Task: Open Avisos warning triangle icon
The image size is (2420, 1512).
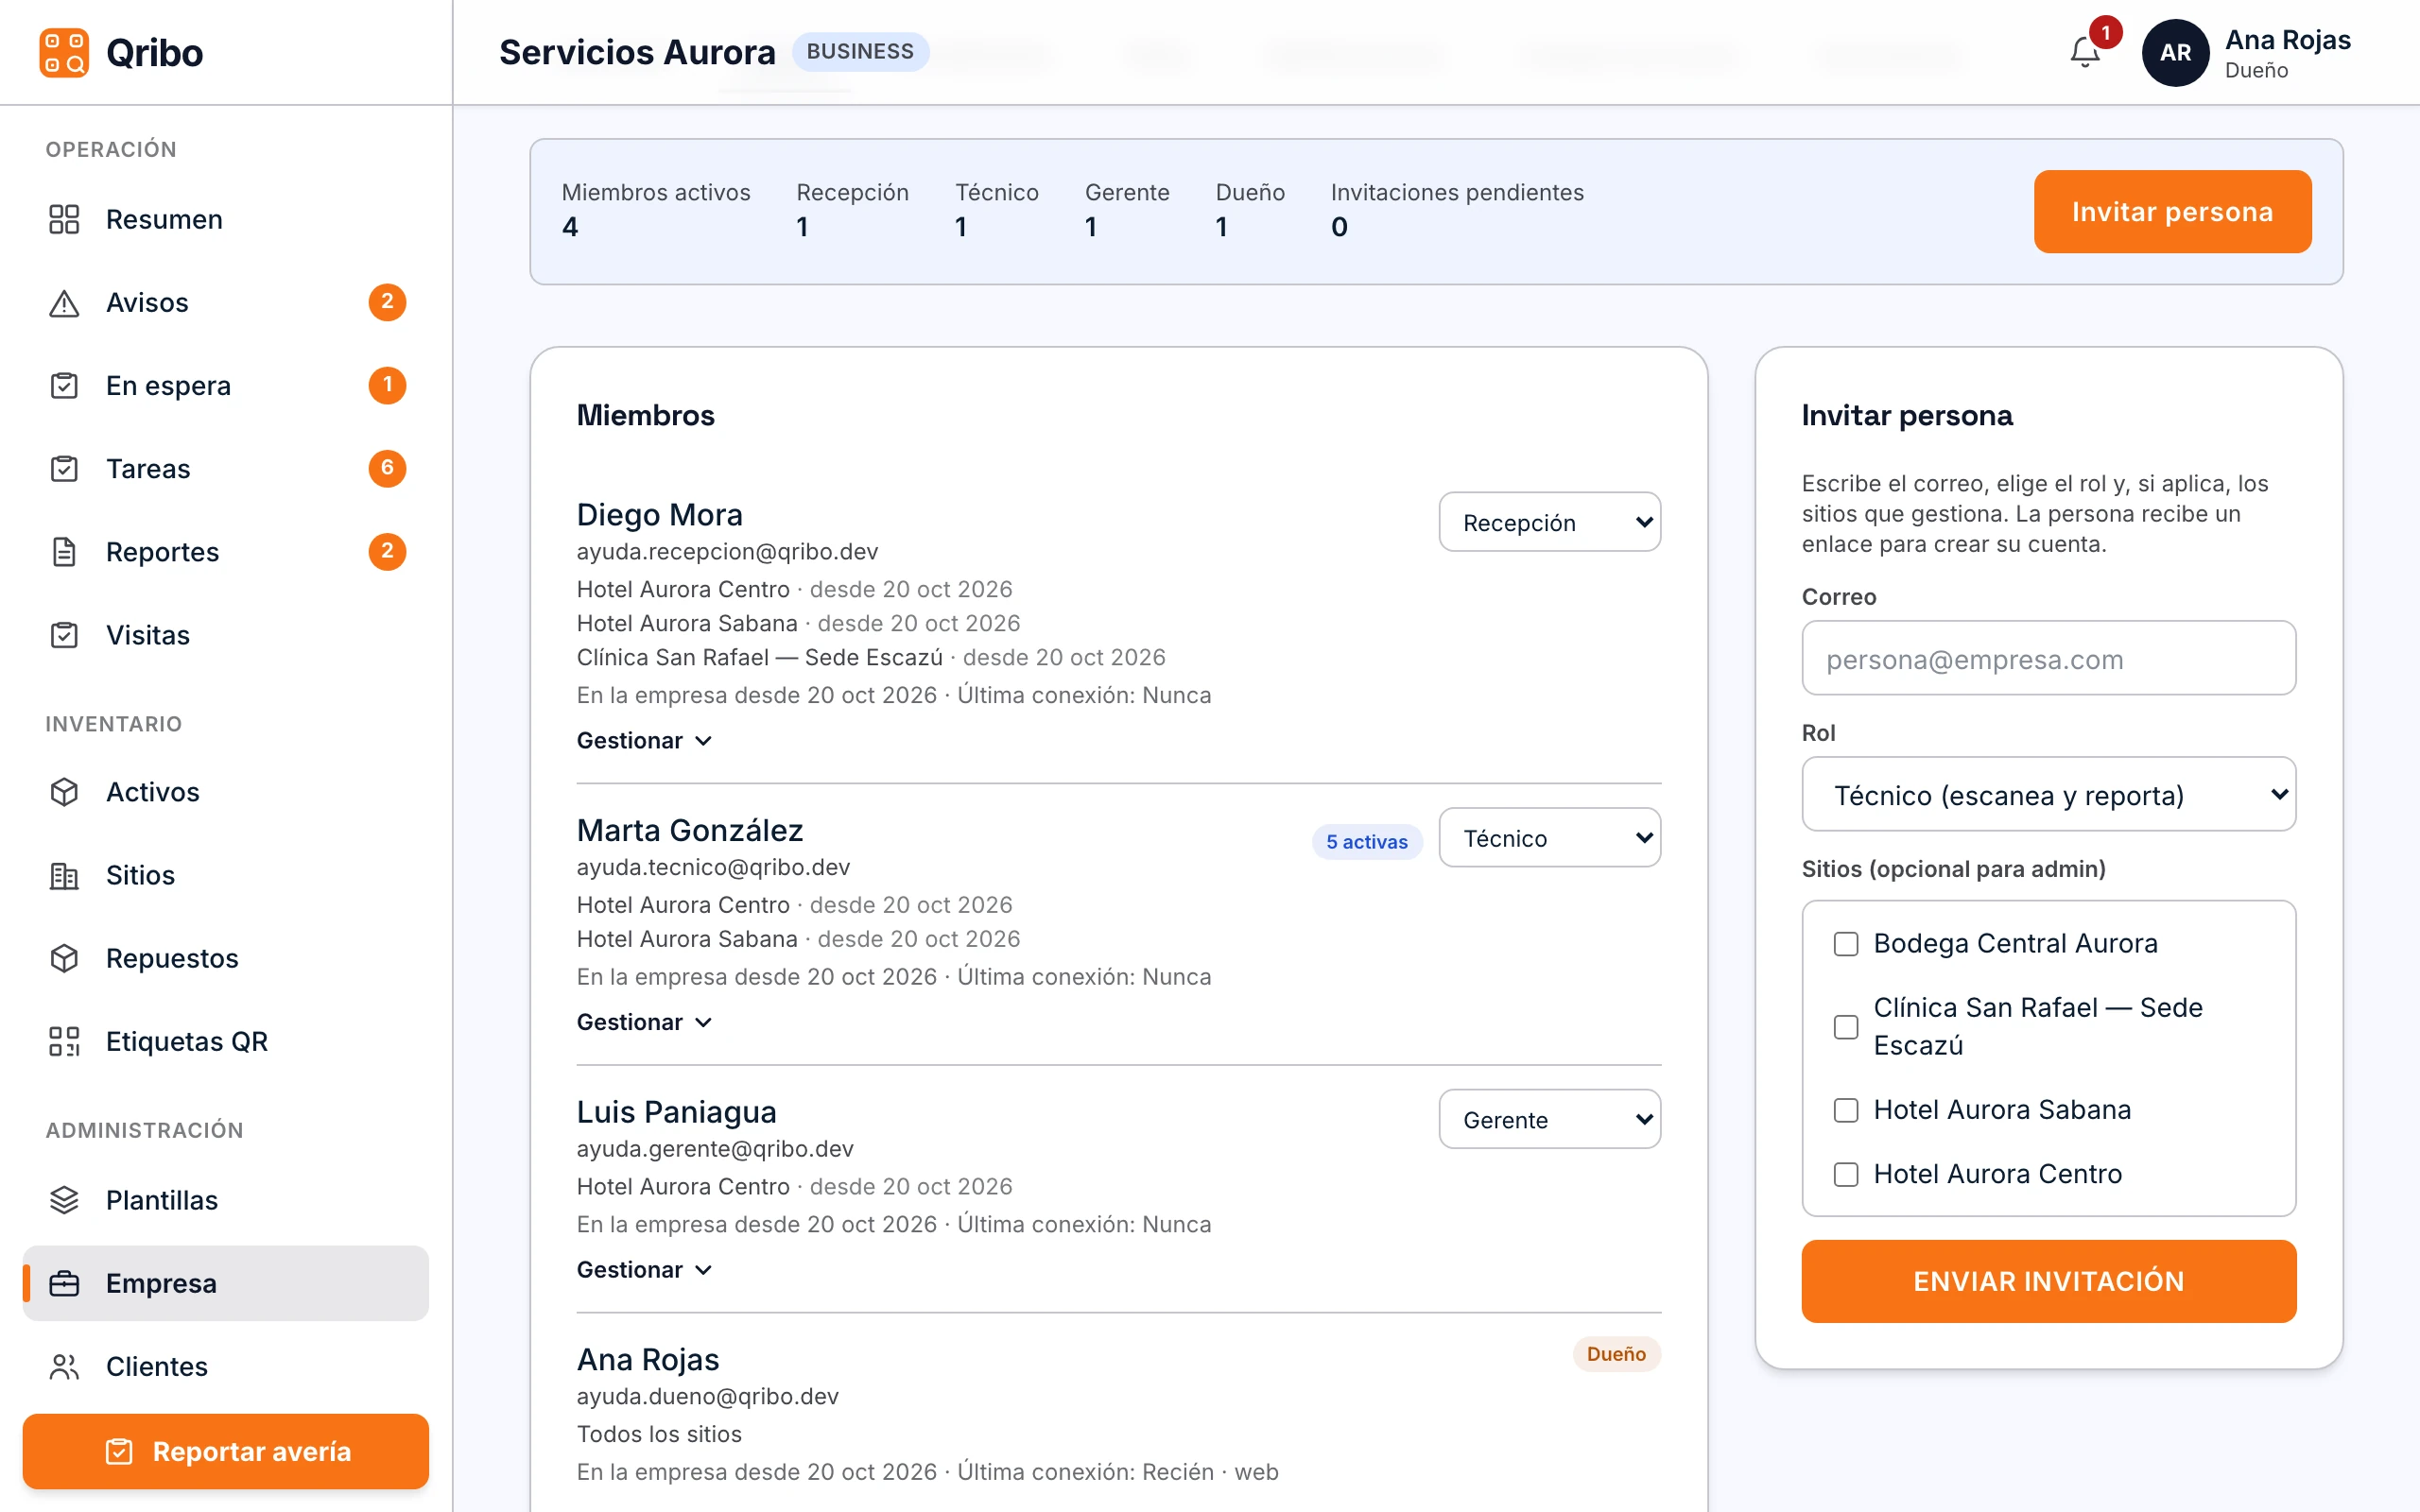Action: (x=64, y=303)
